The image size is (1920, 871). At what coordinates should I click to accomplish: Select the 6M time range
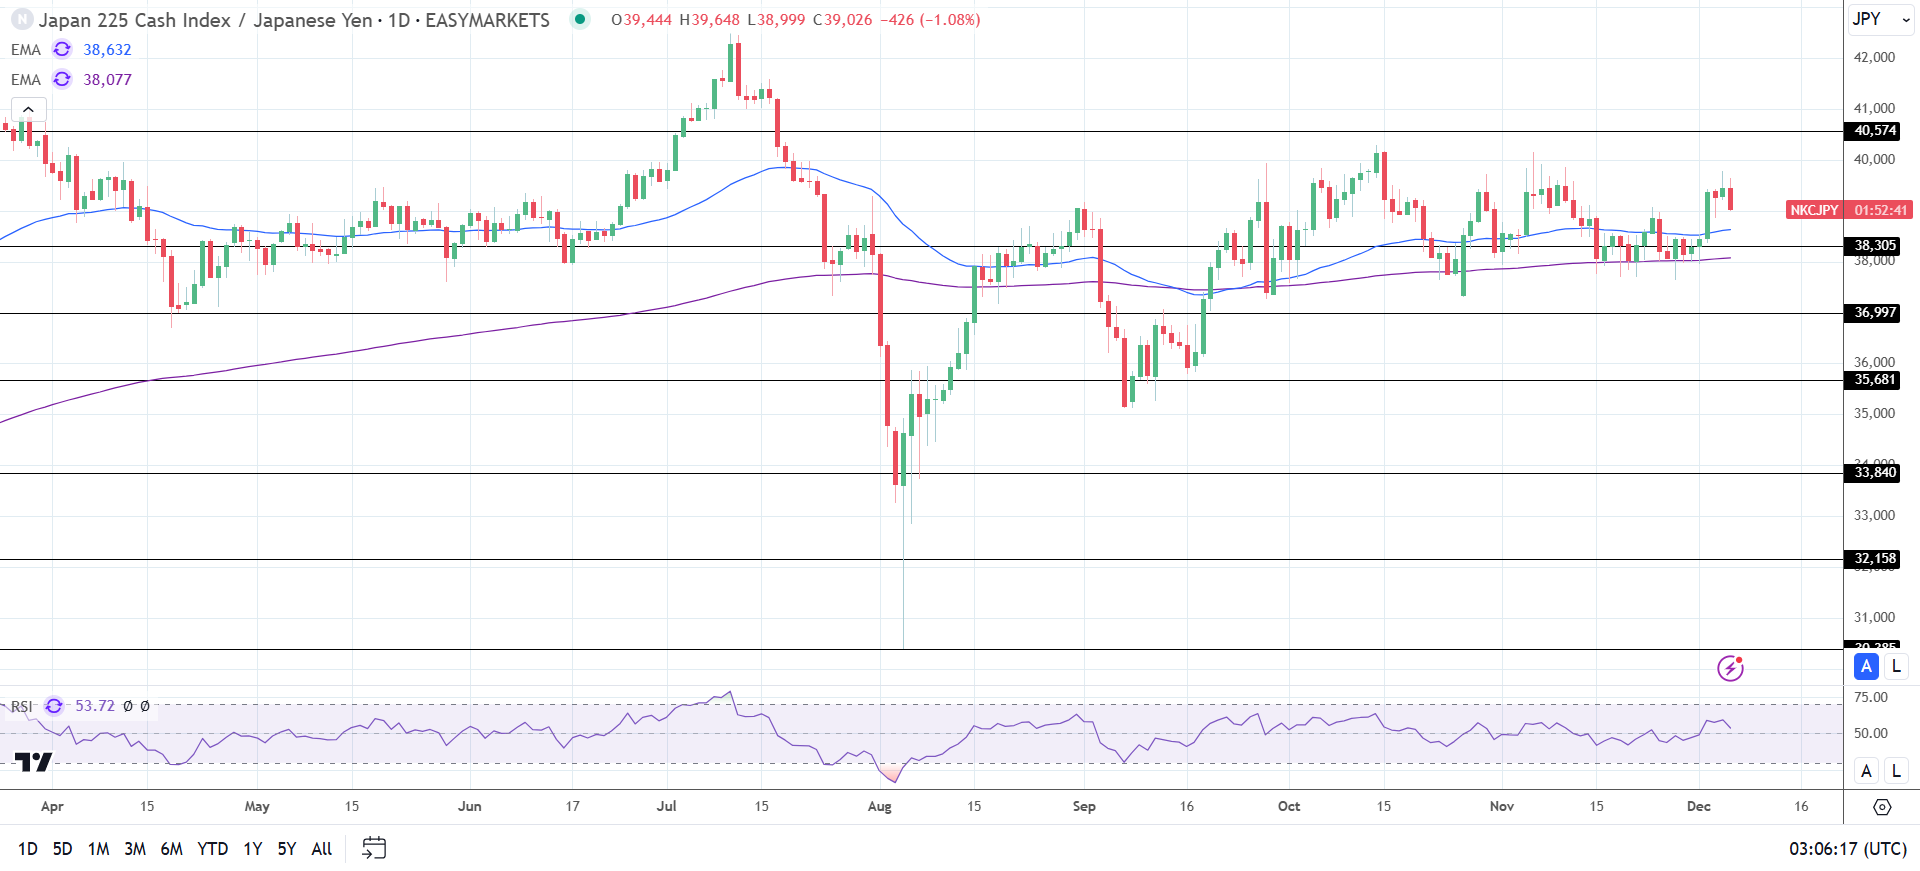click(x=172, y=849)
